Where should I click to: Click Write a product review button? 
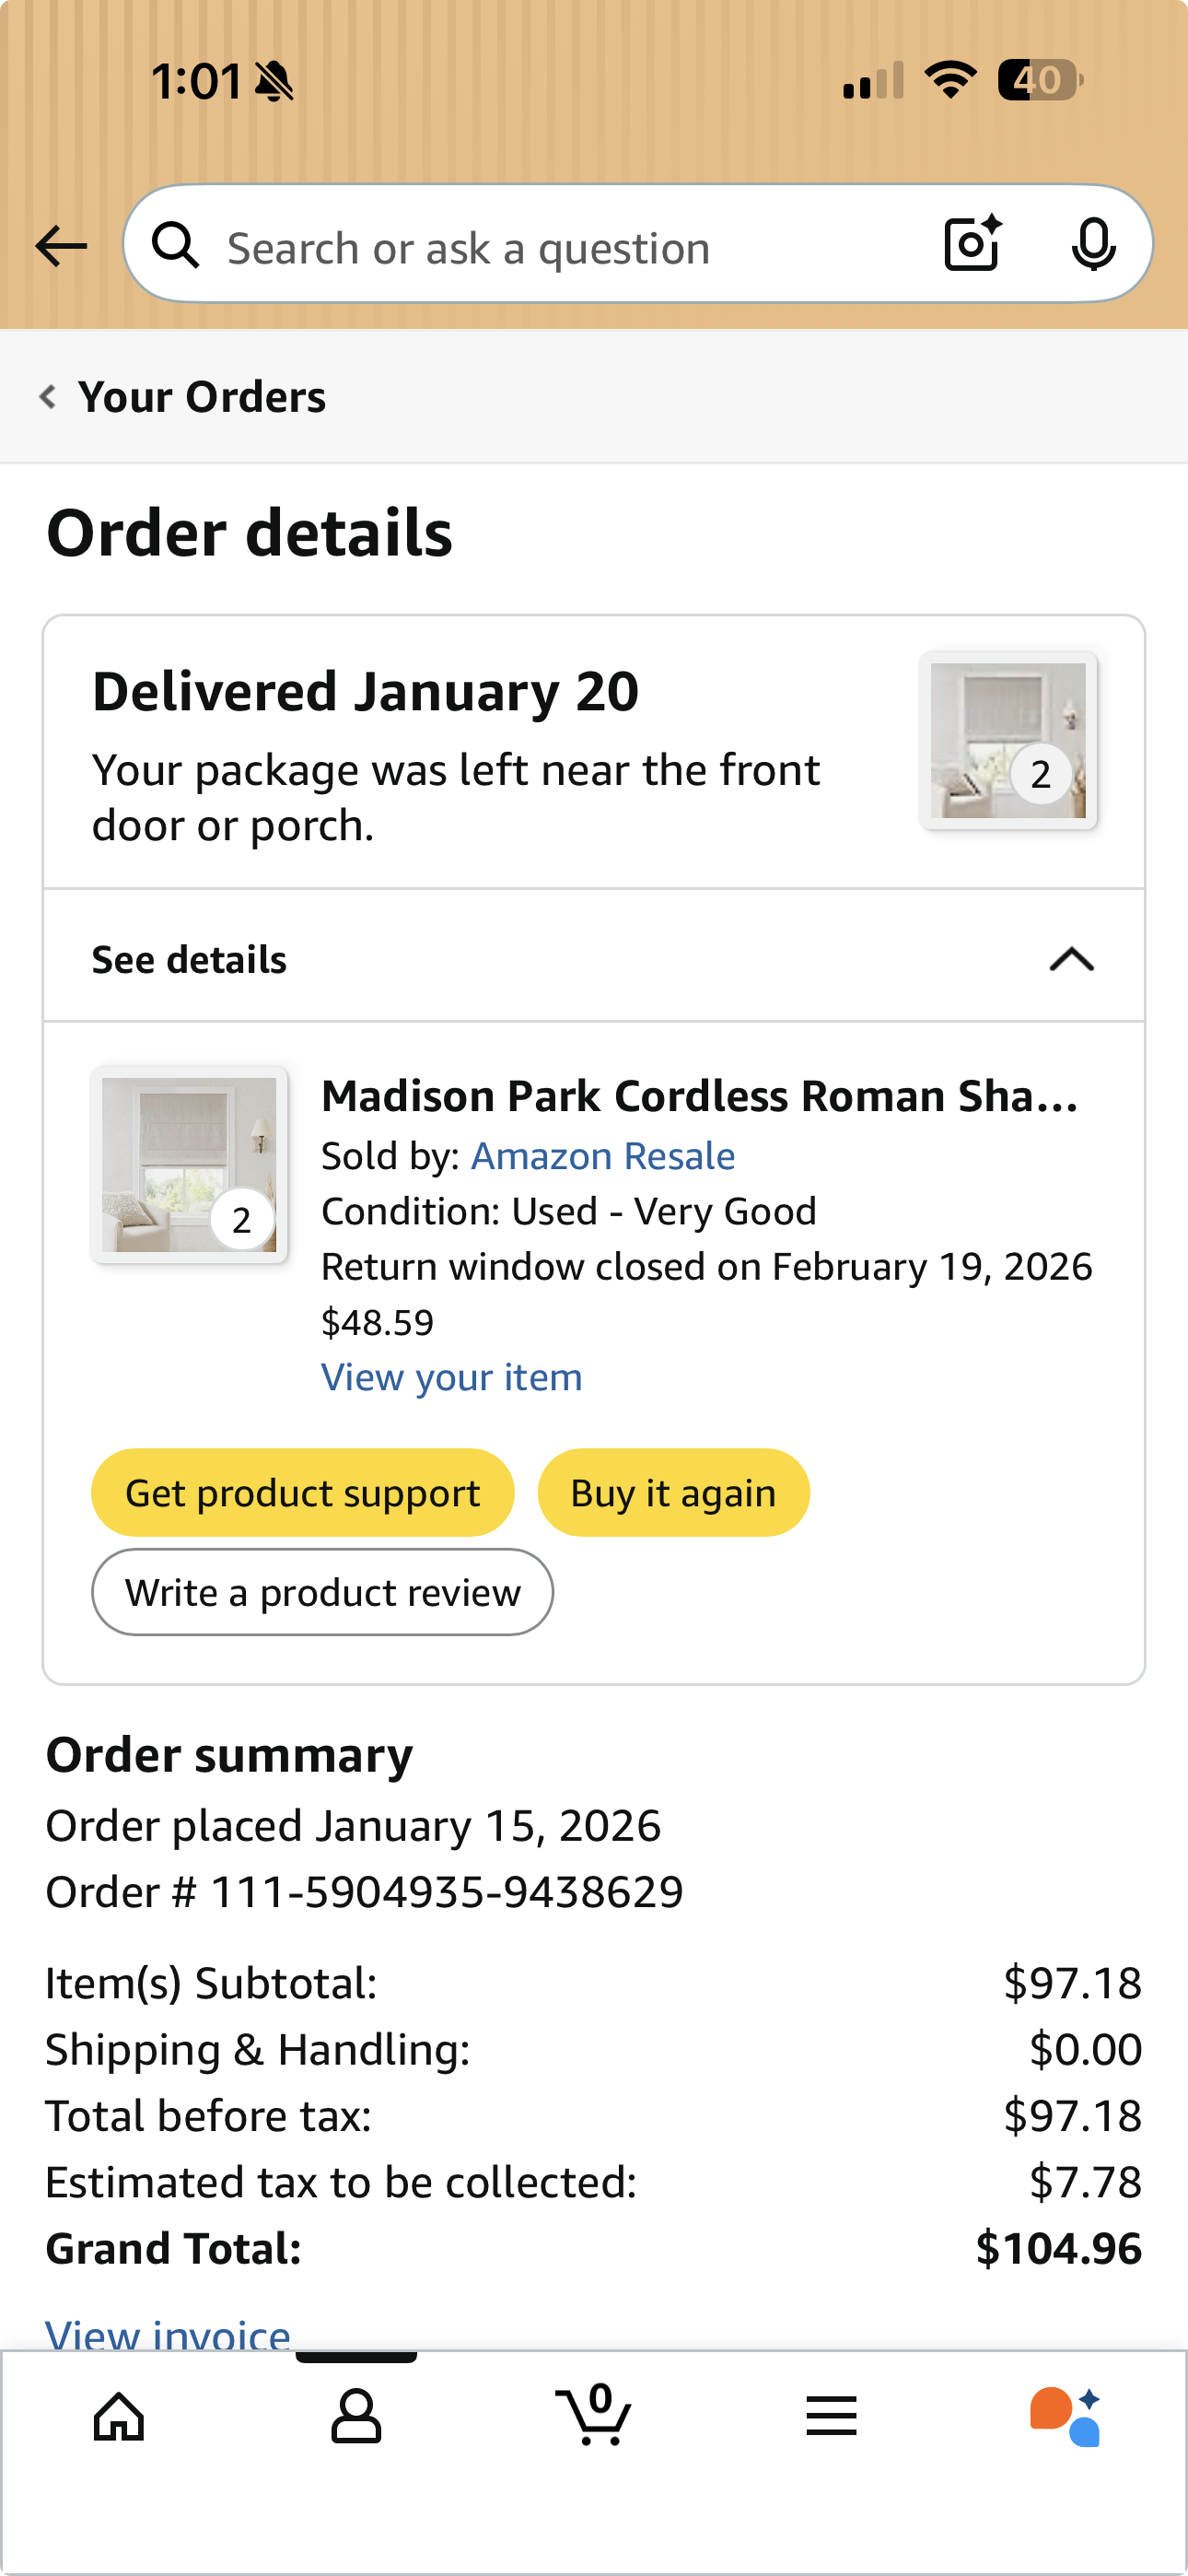pyautogui.click(x=322, y=1593)
